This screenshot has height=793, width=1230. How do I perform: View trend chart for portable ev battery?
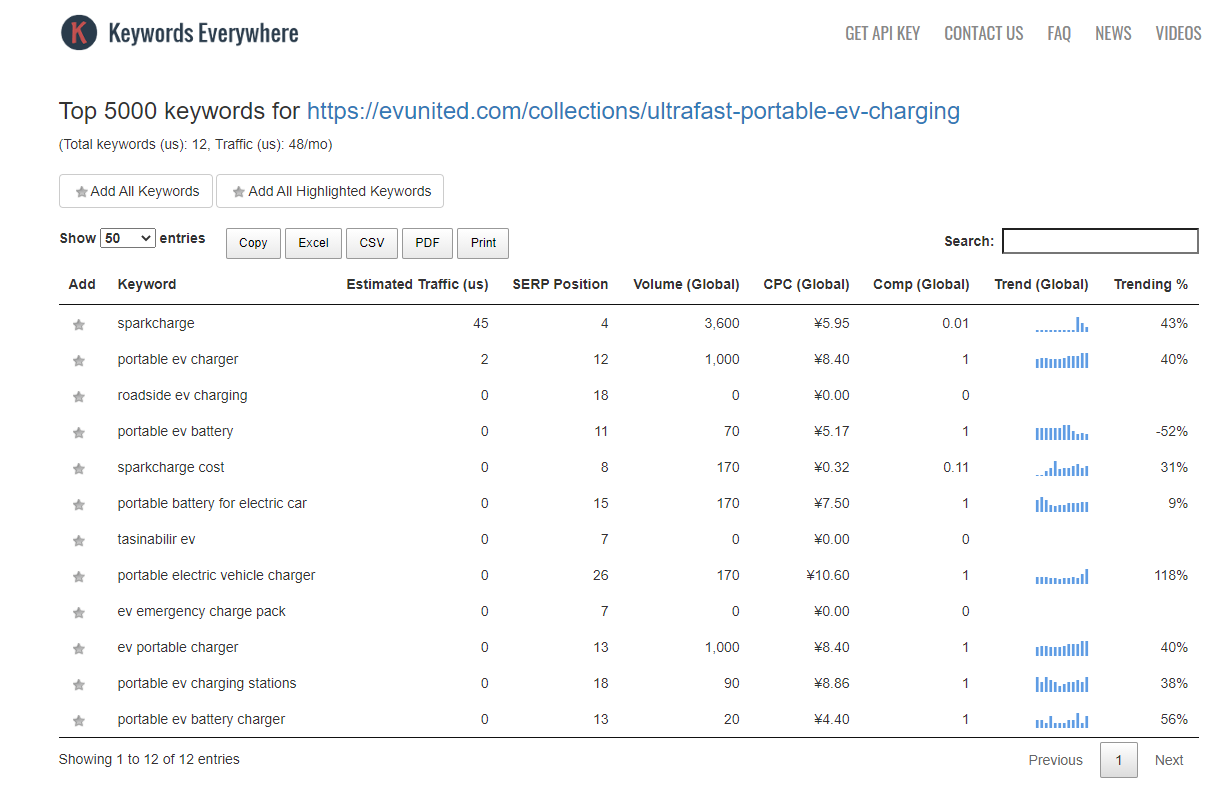[1062, 432]
